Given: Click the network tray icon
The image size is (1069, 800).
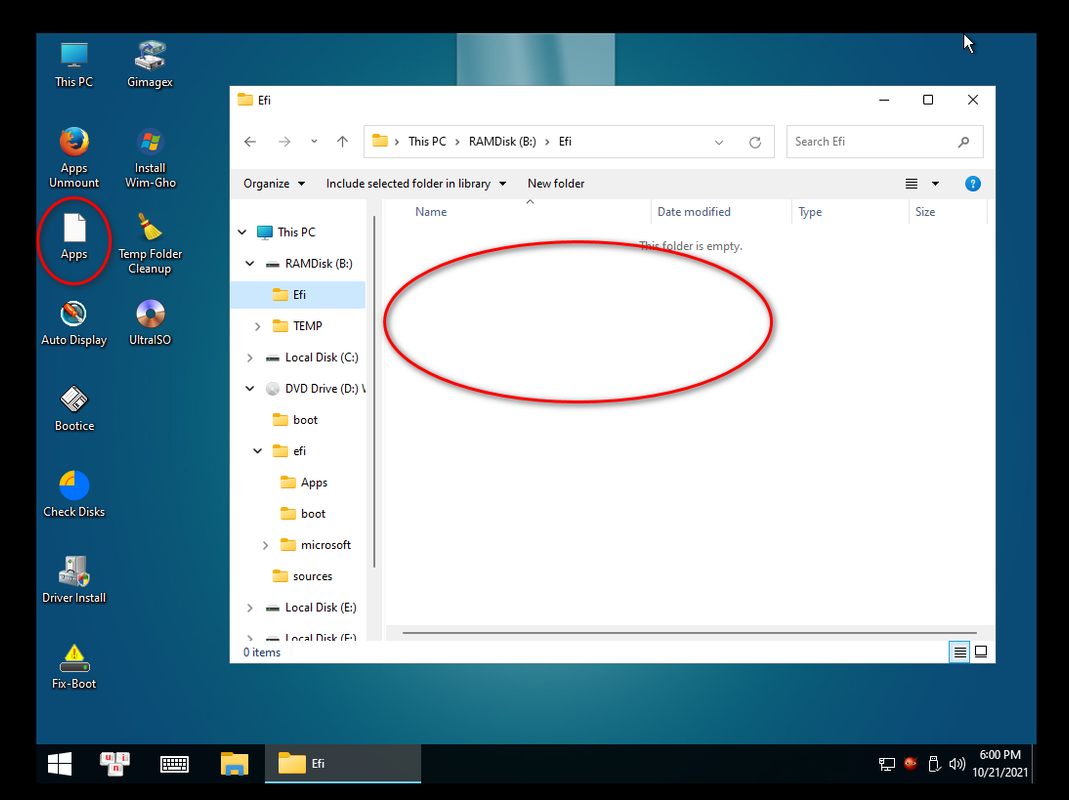Looking at the screenshot, I should click(x=886, y=764).
